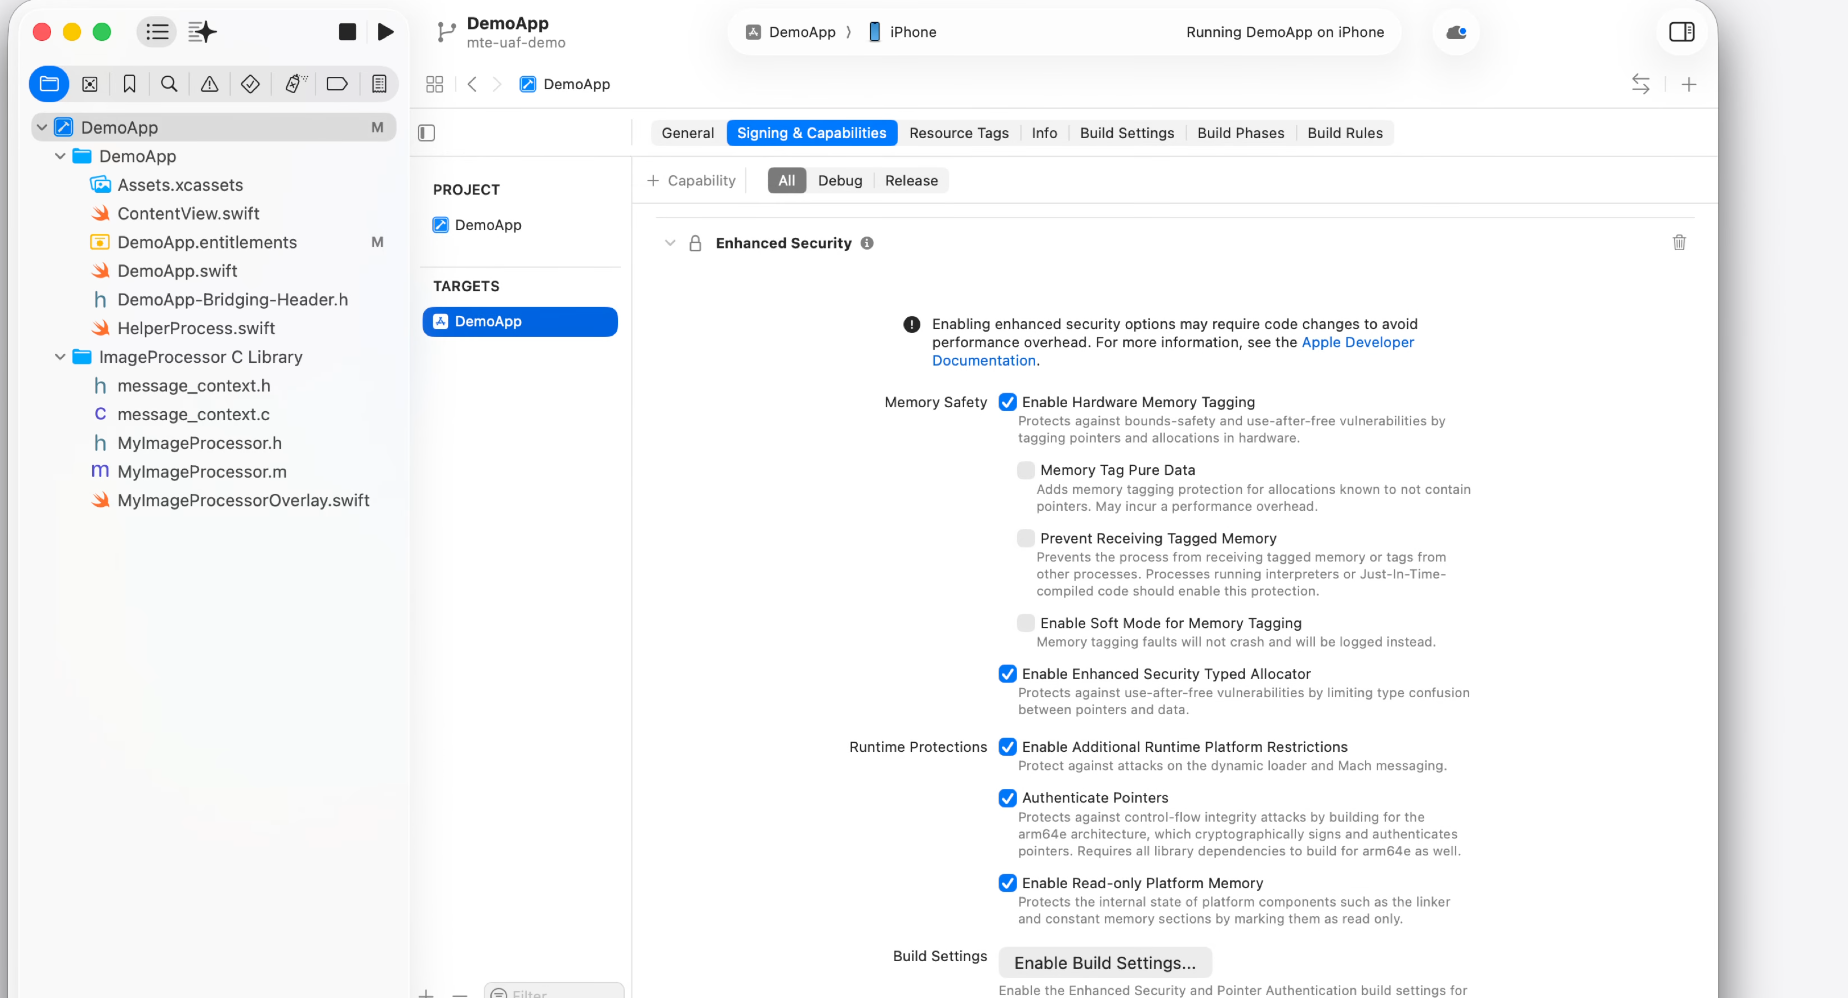Screen dimensions: 1848x998
Task: Open the DemoApp breadcrumb in jump bar
Action: pyautogui.click(x=565, y=84)
